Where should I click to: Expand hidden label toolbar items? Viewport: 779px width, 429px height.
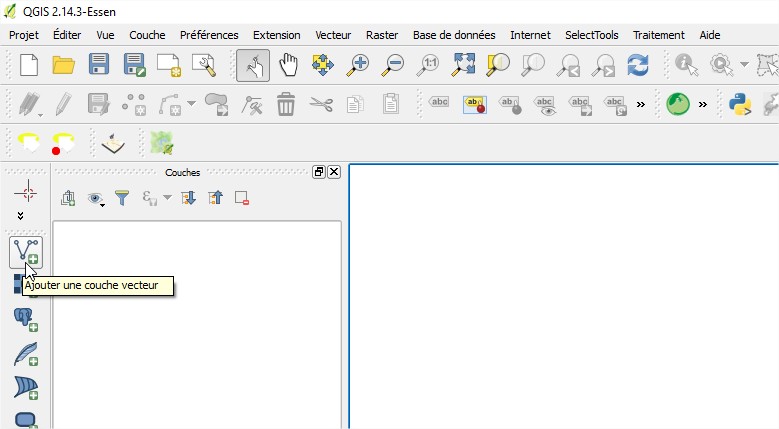[641, 104]
